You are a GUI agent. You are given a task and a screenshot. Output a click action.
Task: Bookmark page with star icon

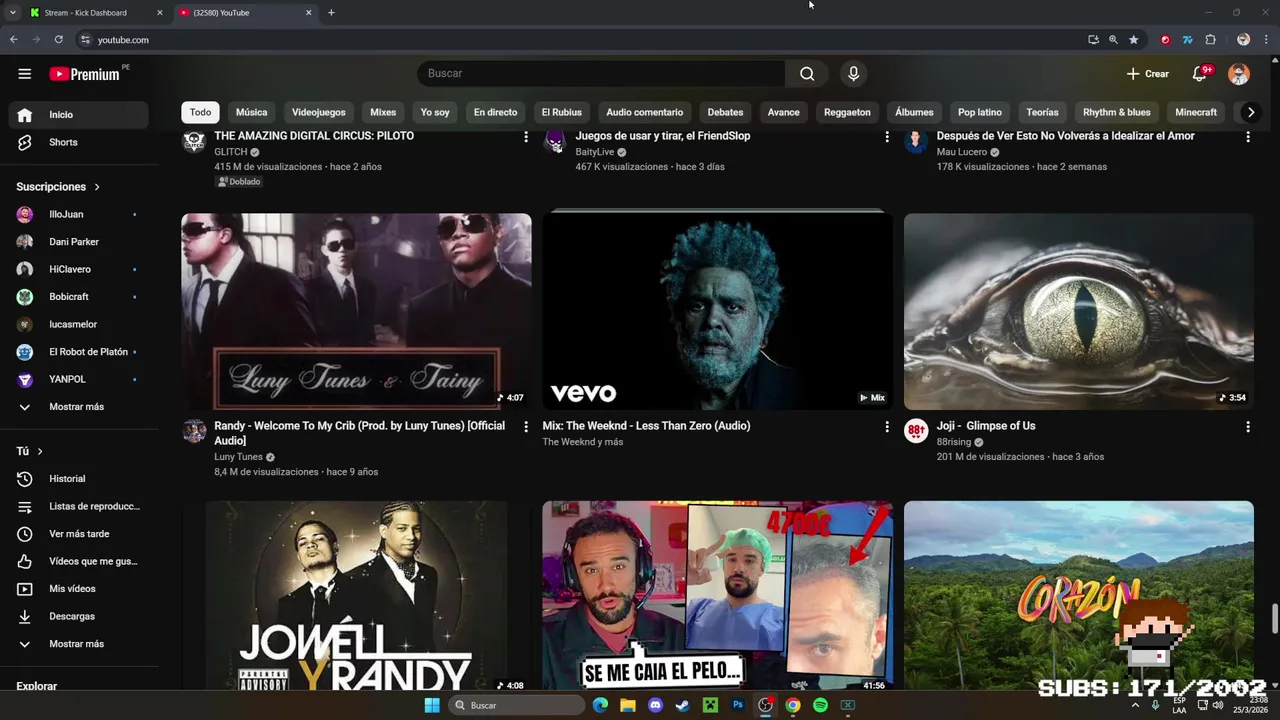(1133, 40)
